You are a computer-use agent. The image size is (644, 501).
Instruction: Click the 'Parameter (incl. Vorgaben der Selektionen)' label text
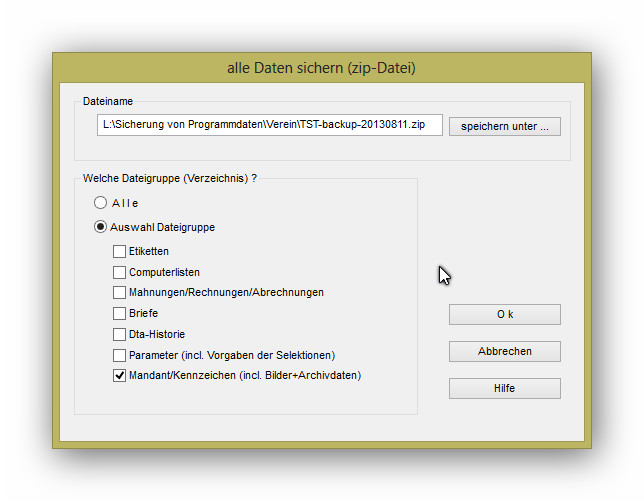pos(231,355)
